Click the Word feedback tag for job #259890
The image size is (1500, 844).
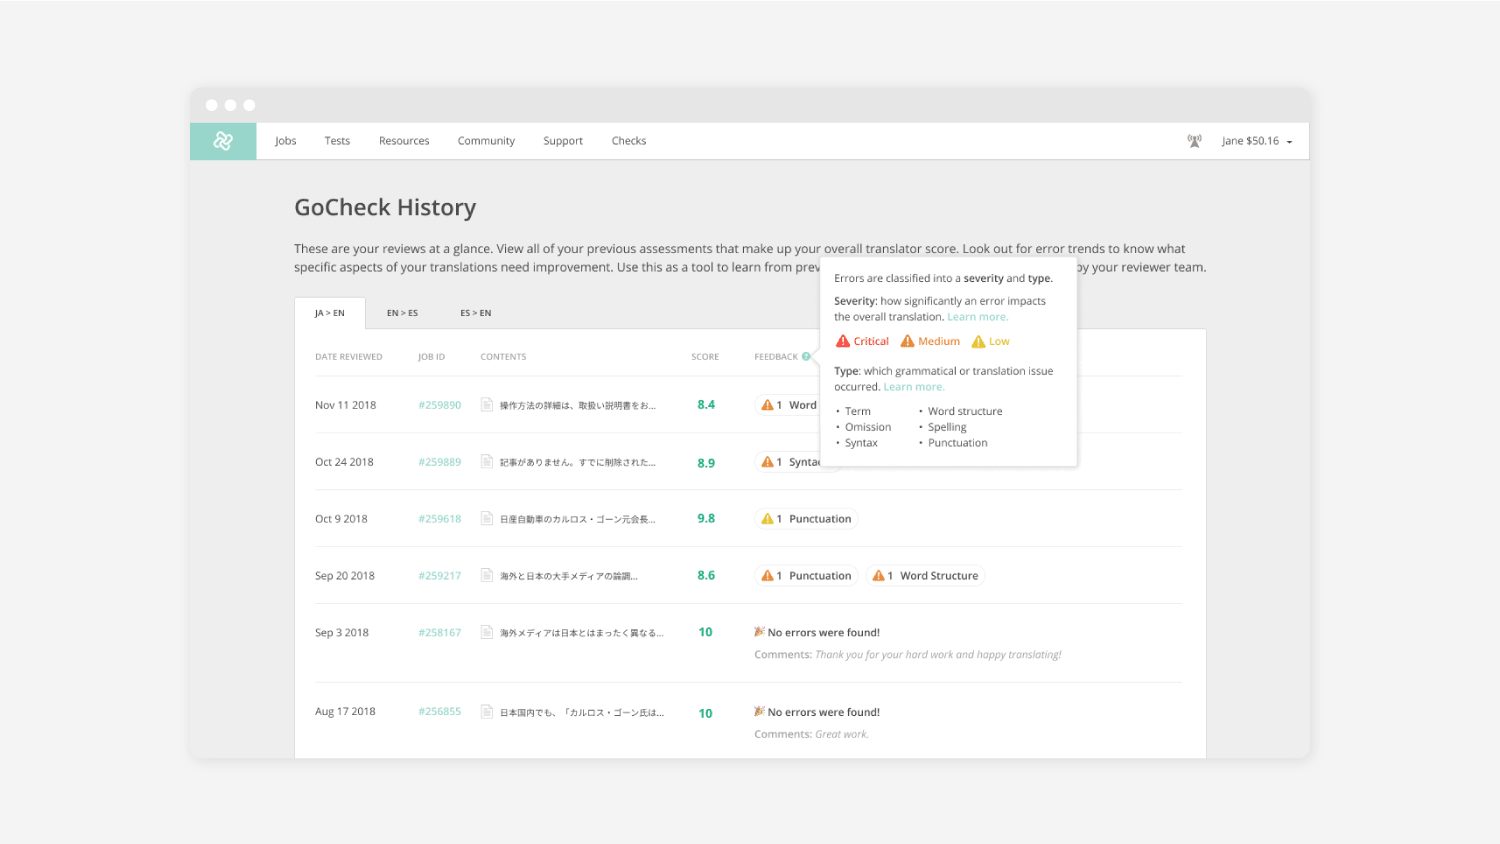[x=788, y=405]
